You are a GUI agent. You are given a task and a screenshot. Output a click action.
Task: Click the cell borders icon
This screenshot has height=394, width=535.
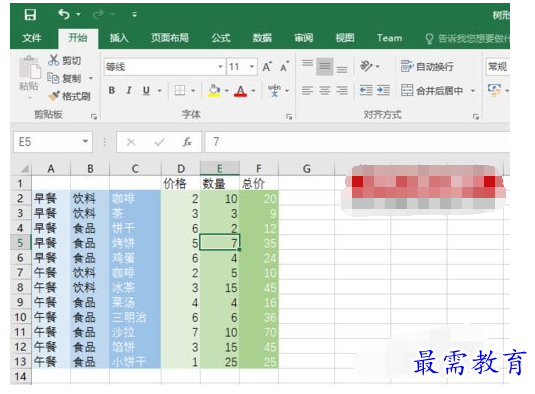click(x=180, y=90)
